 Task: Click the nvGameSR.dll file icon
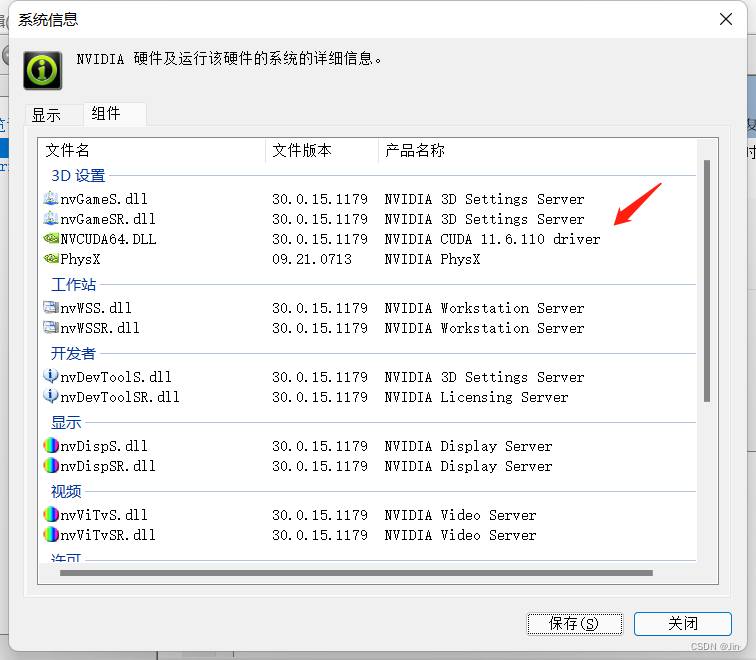(x=51, y=218)
